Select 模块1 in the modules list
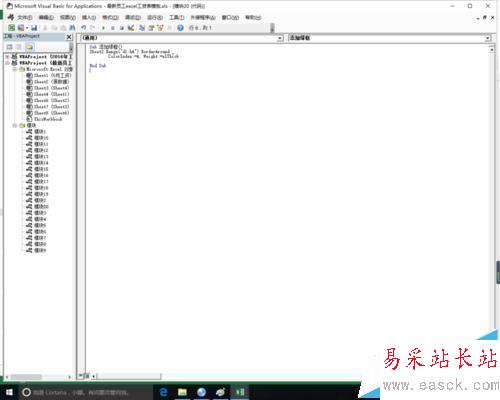 coord(36,131)
